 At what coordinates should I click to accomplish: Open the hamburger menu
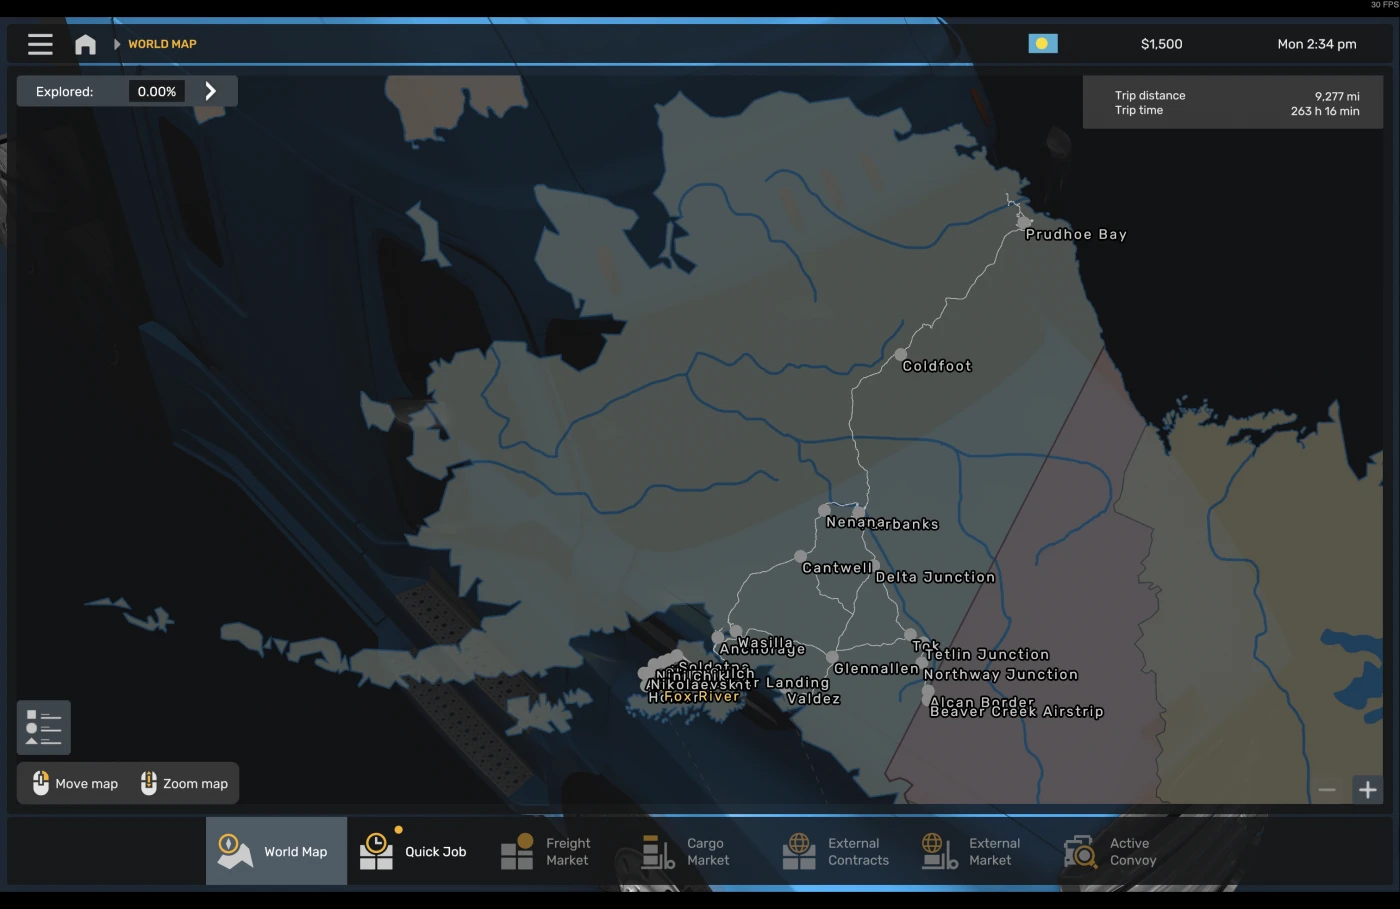click(40, 43)
